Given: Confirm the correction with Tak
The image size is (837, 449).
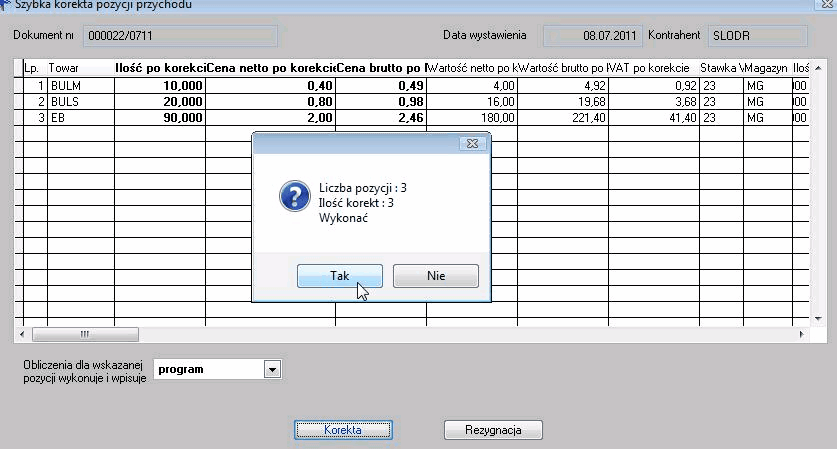Looking at the screenshot, I should (339, 276).
